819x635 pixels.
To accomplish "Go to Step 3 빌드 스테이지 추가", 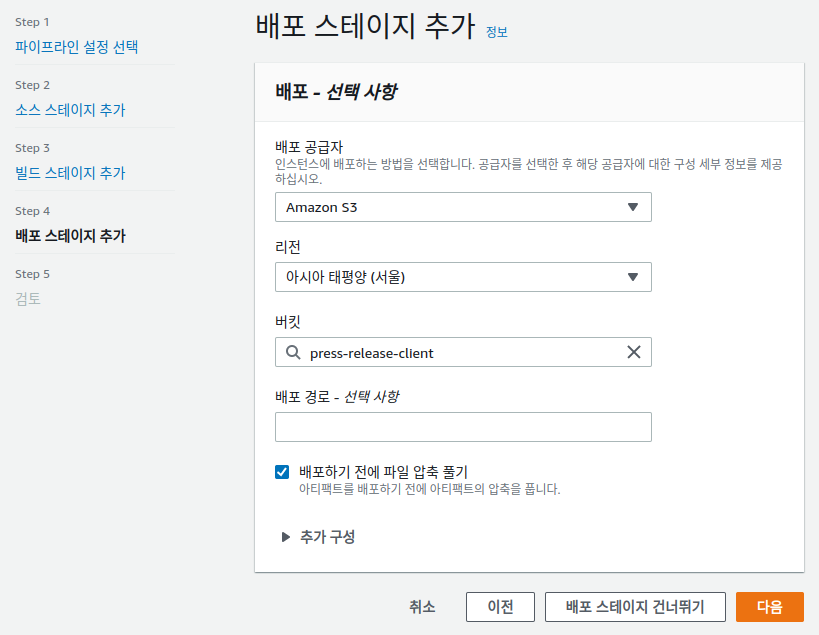I will 70,173.
